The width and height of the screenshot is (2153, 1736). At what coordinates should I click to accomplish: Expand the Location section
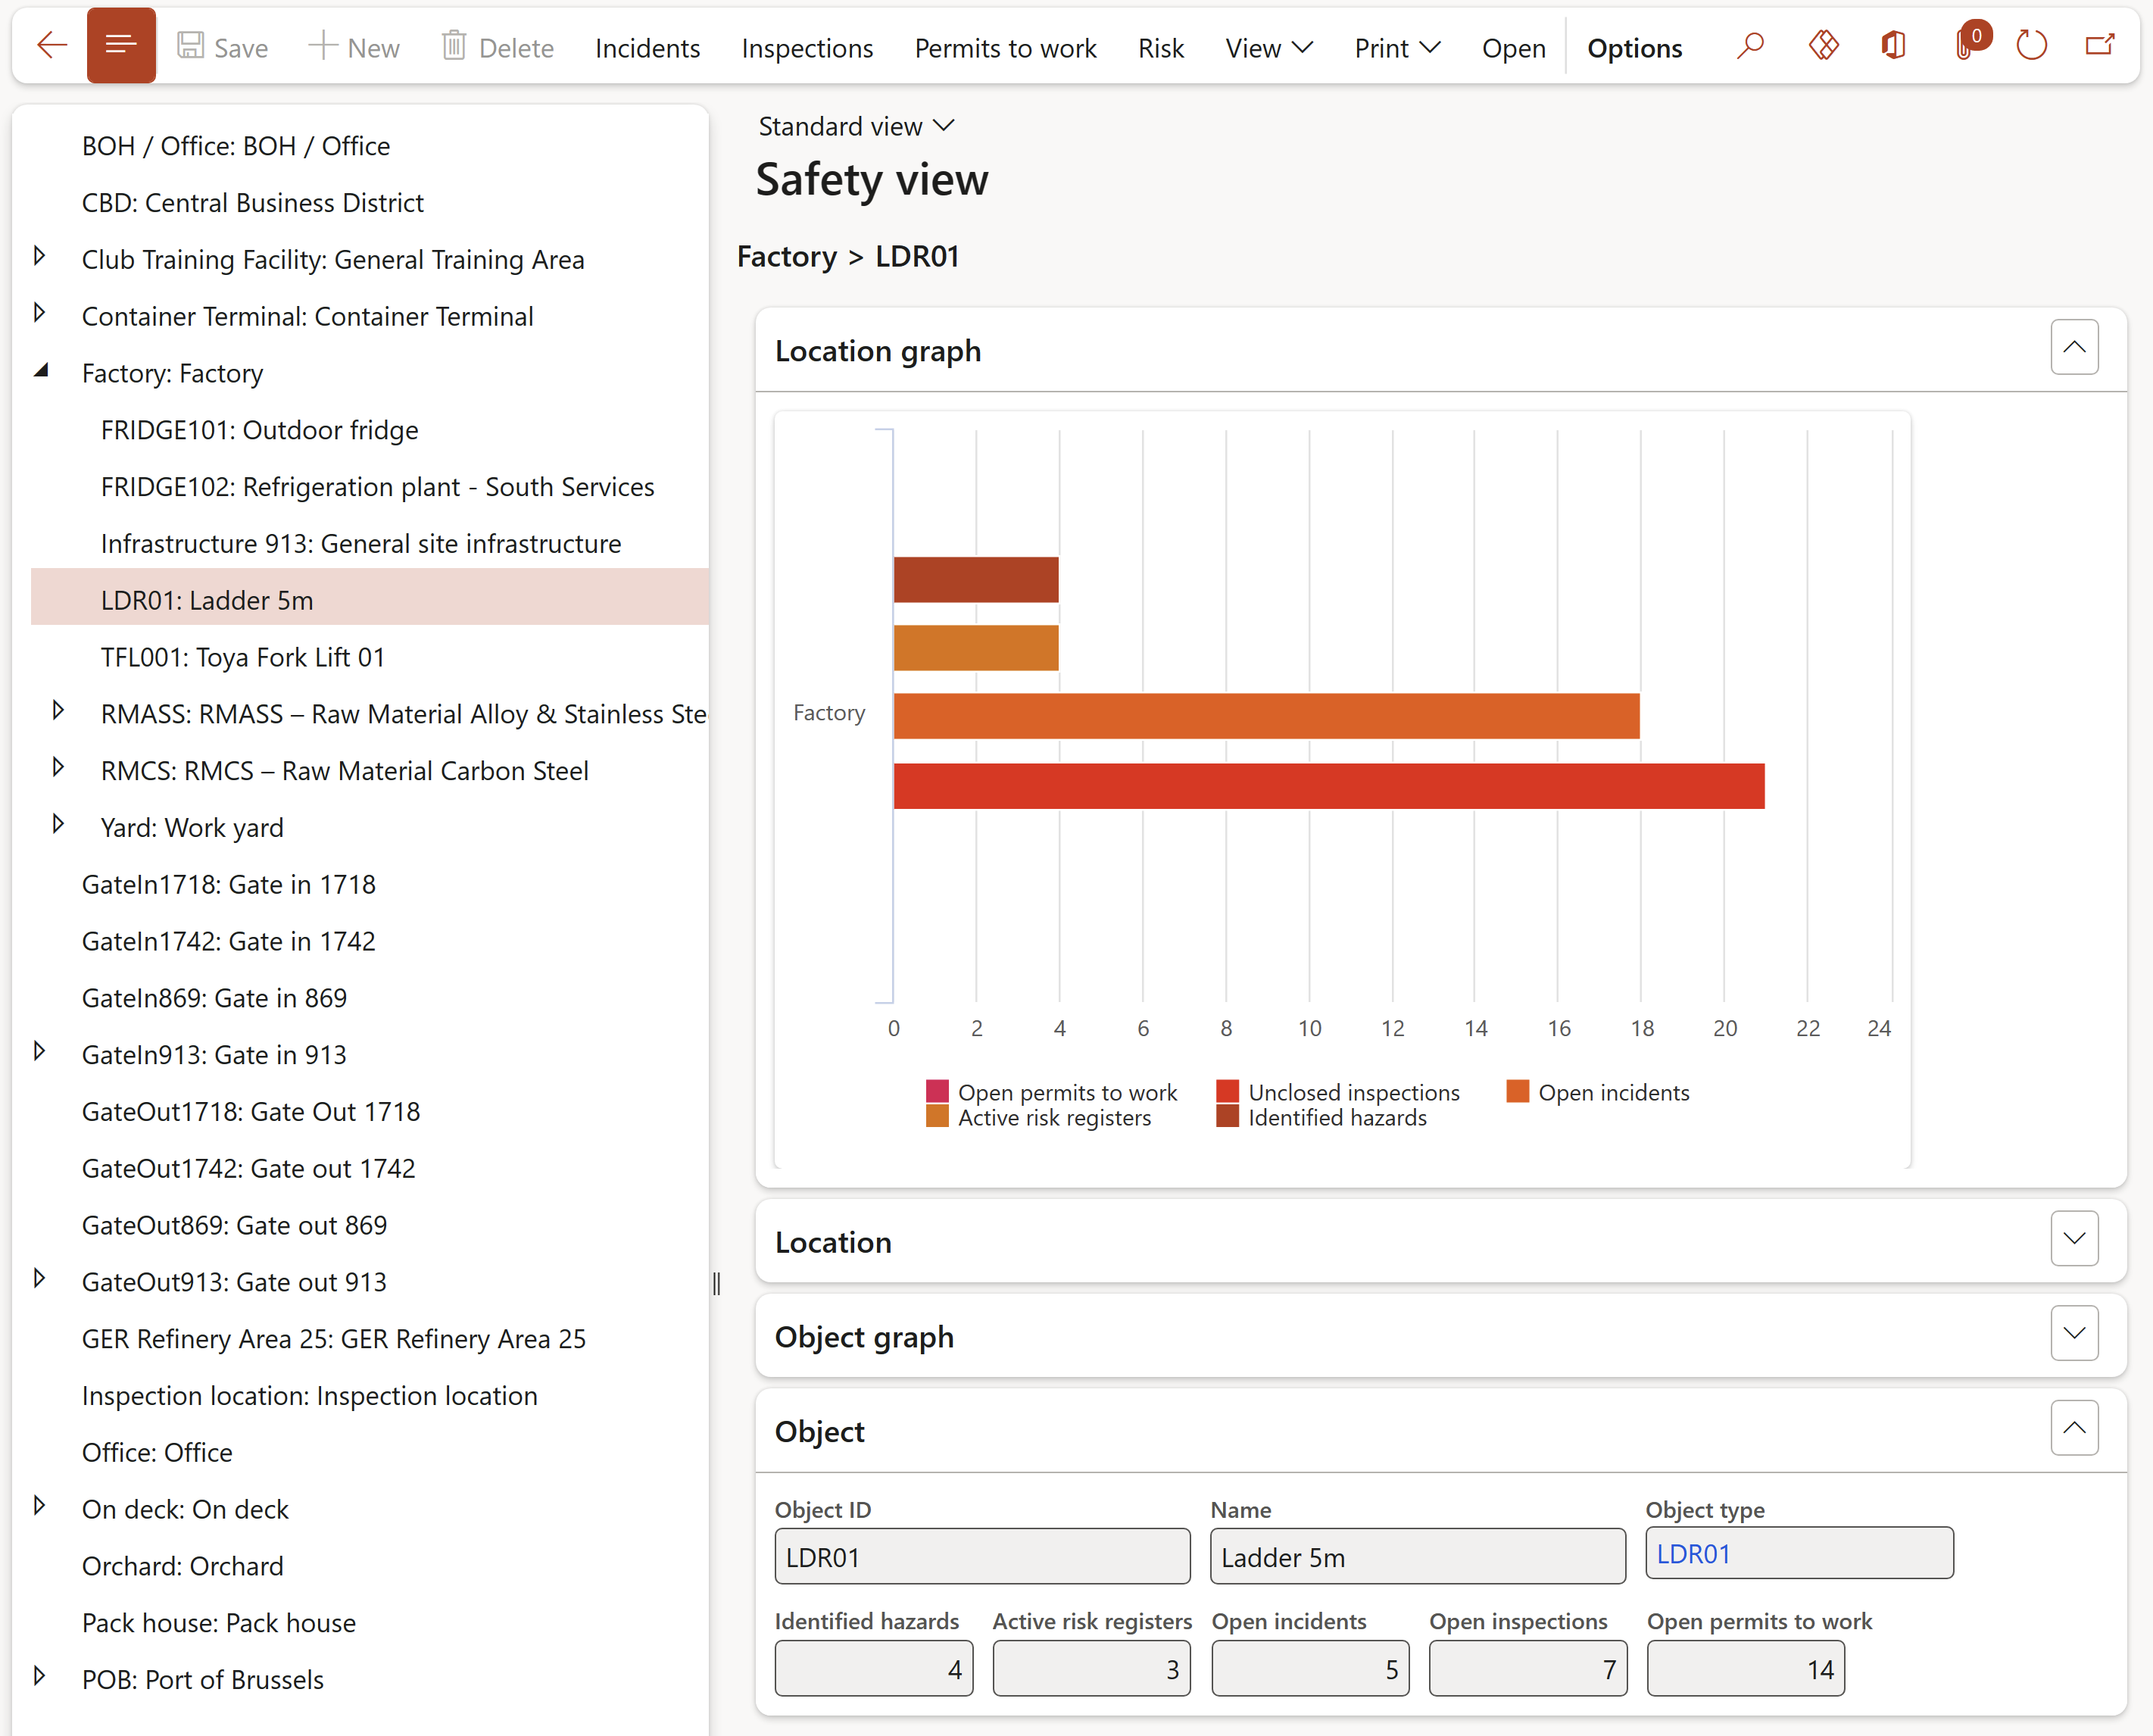[2074, 1238]
